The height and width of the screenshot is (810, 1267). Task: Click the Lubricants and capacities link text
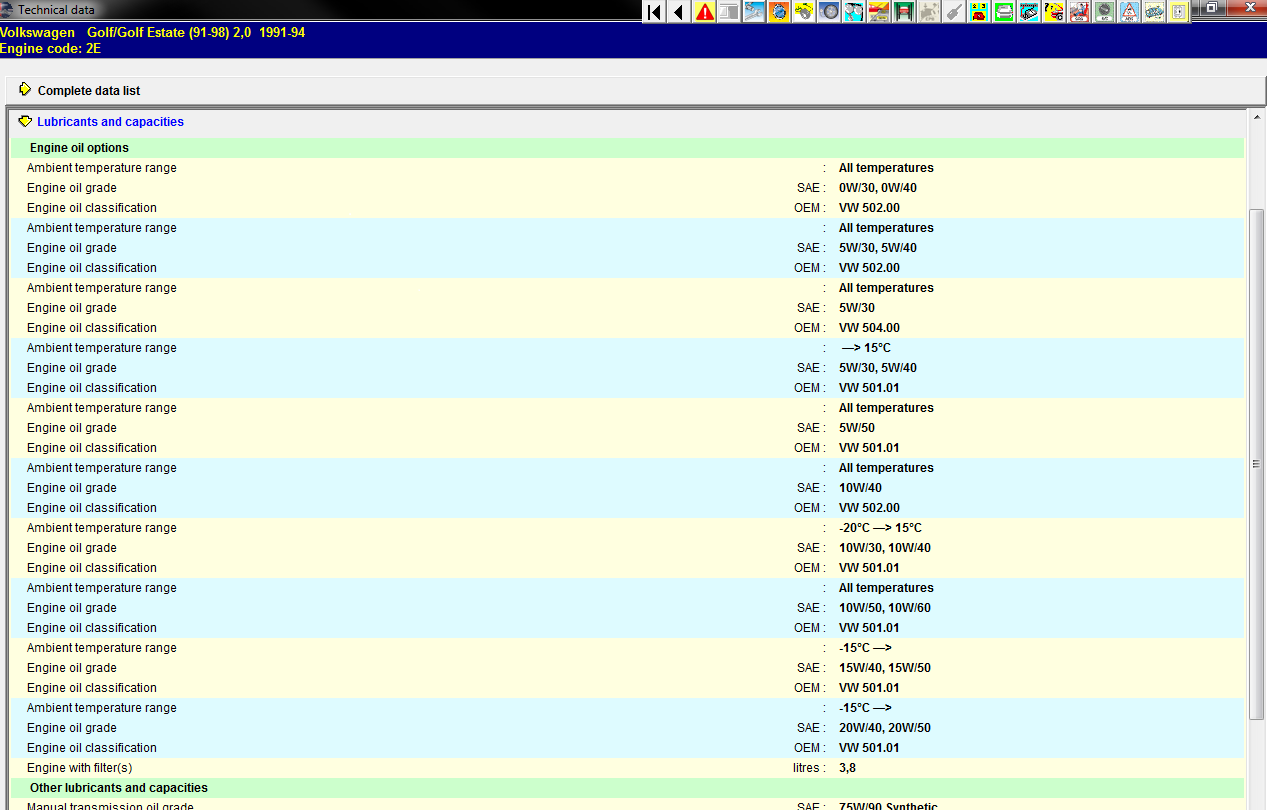[x=110, y=122]
